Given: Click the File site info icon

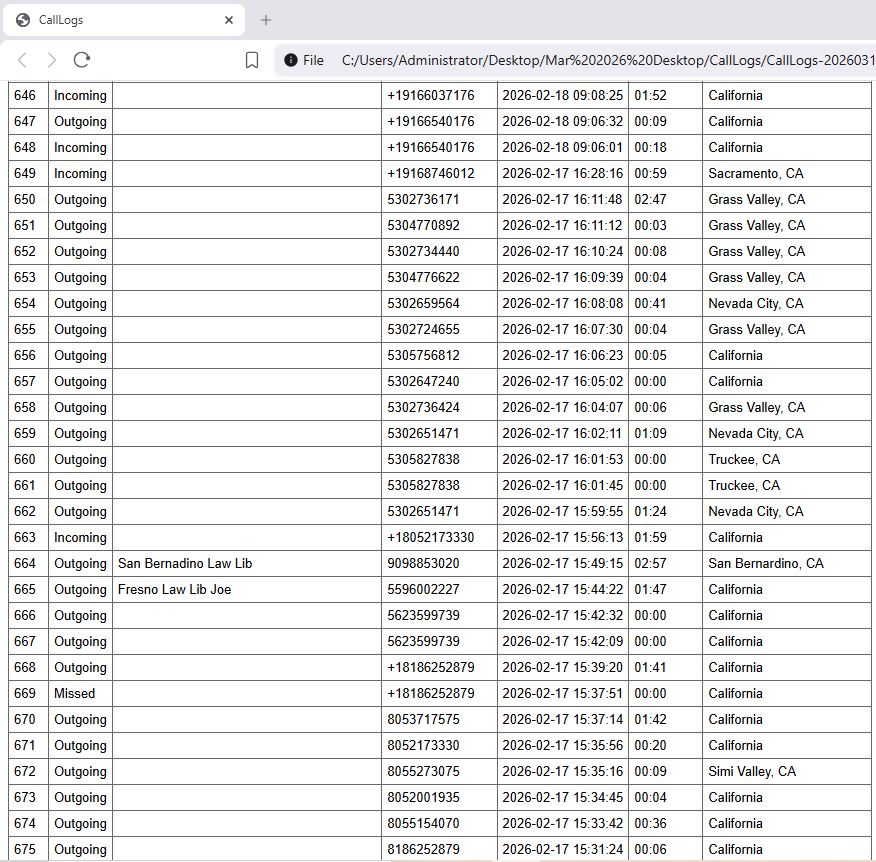Looking at the screenshot, I should click(291, 60).
